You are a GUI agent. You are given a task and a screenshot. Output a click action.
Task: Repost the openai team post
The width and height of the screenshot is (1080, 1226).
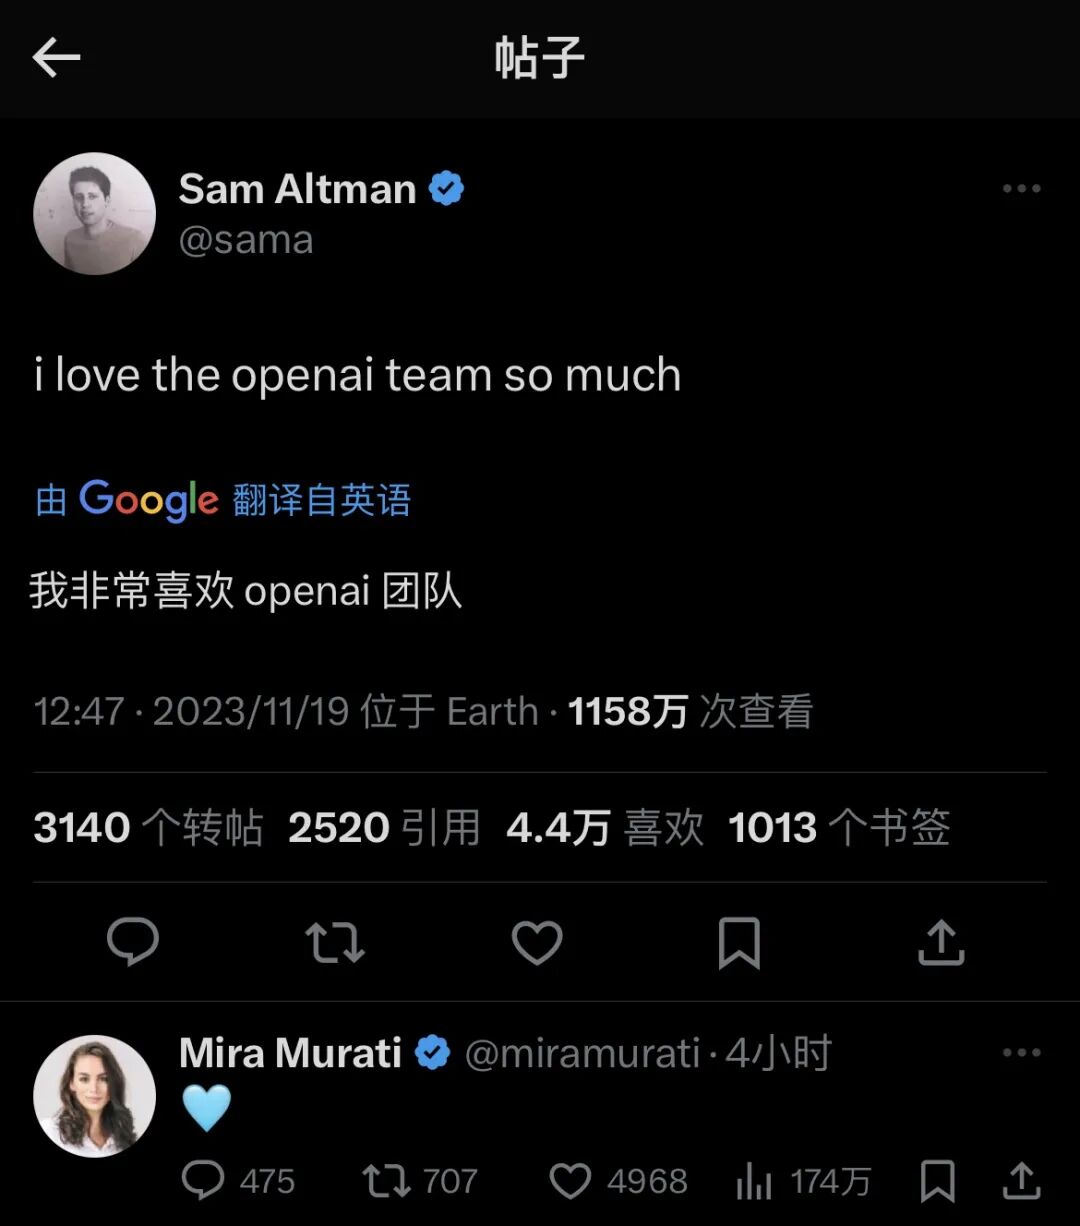point(335,942)
